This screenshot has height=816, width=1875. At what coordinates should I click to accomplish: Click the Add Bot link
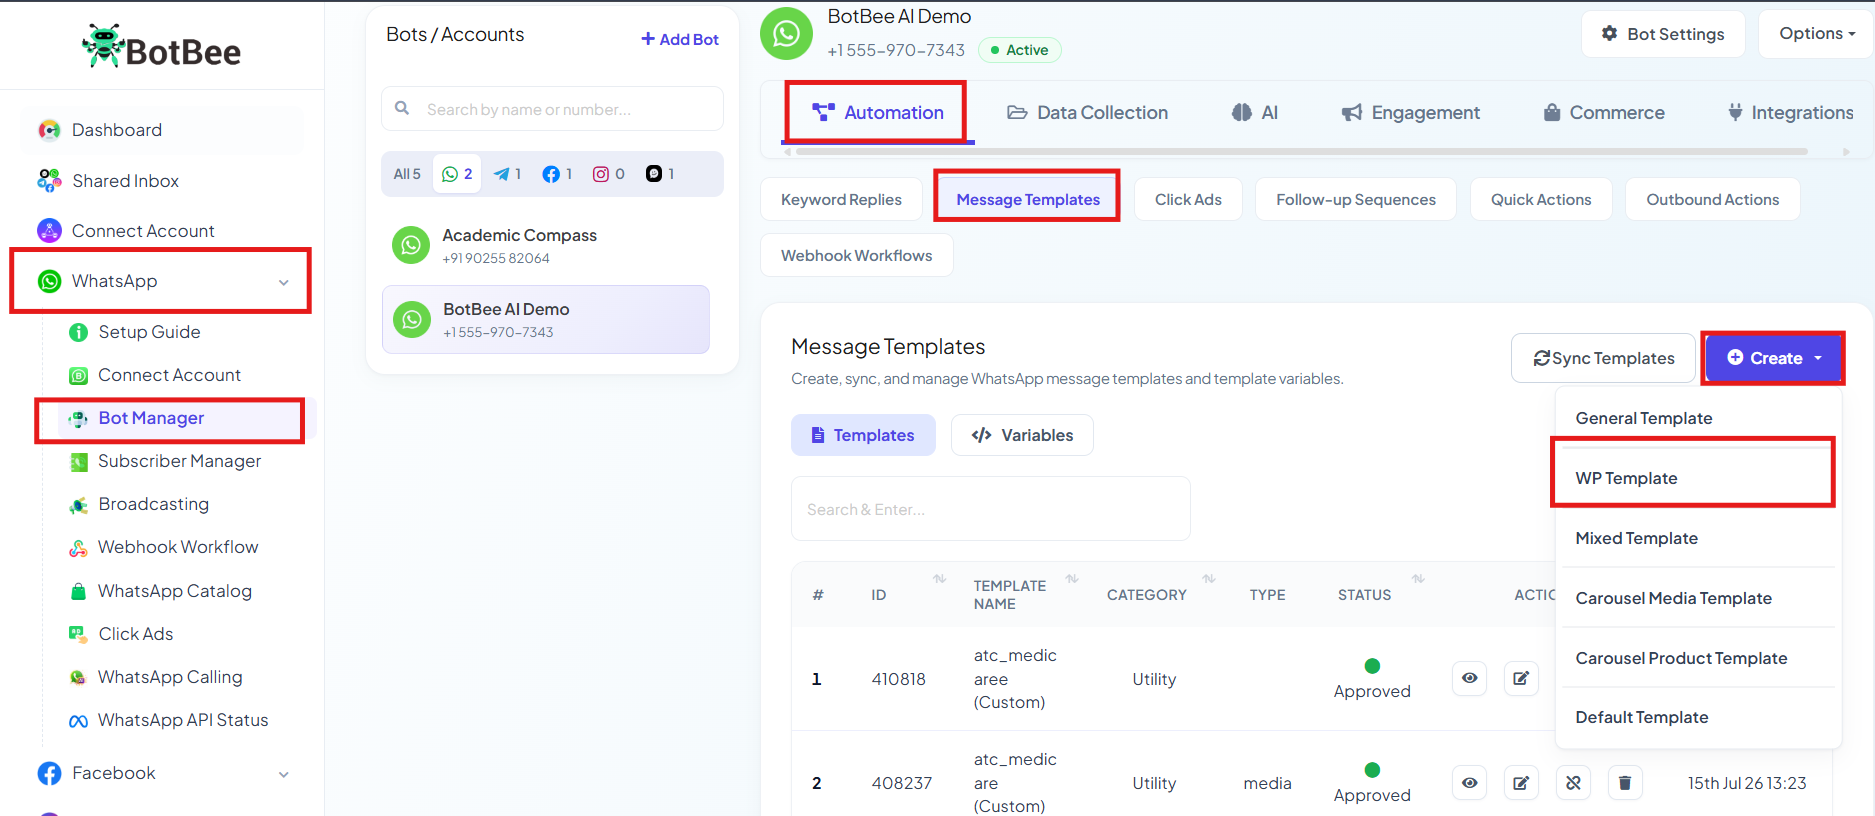click(680, 39)
